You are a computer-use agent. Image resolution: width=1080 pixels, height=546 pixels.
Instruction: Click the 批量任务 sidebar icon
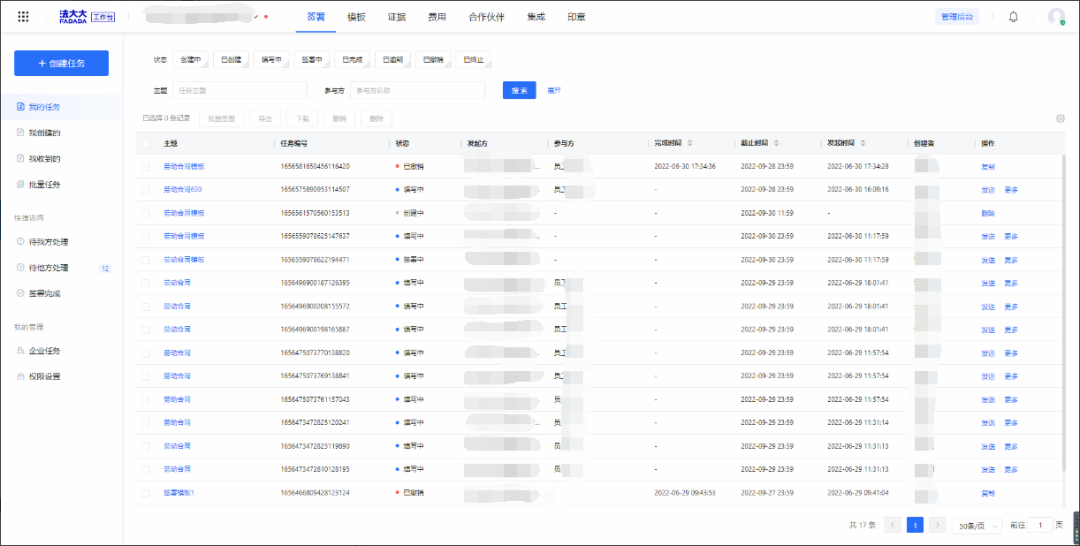tap(21, 185)
